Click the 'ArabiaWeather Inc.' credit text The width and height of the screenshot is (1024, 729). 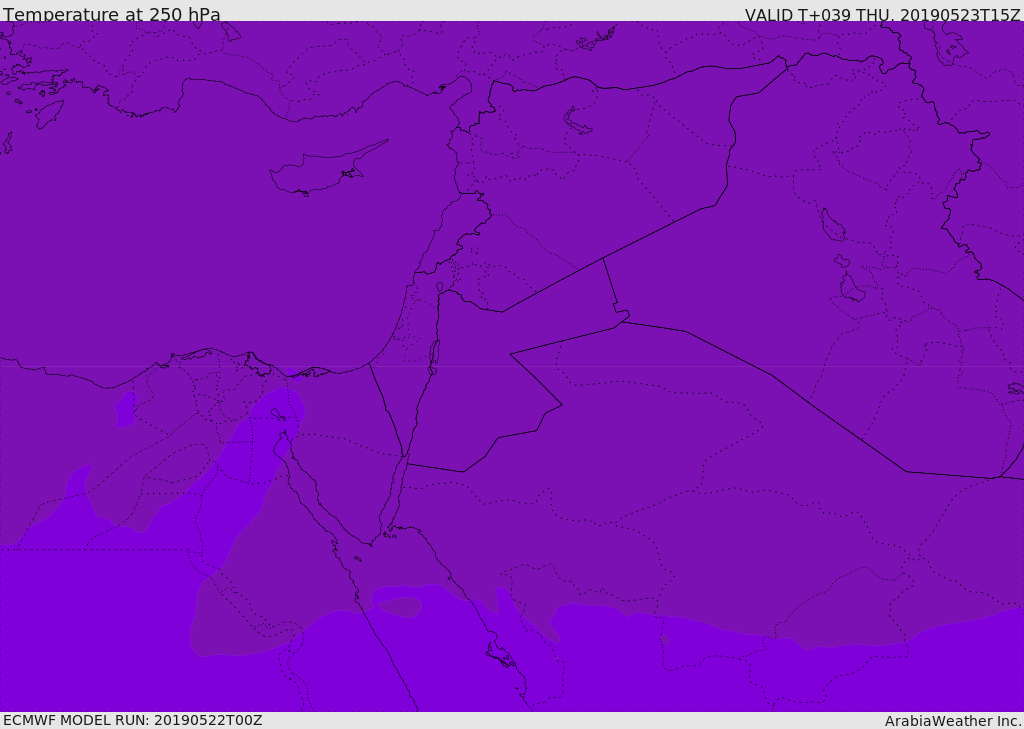[953, 721]
